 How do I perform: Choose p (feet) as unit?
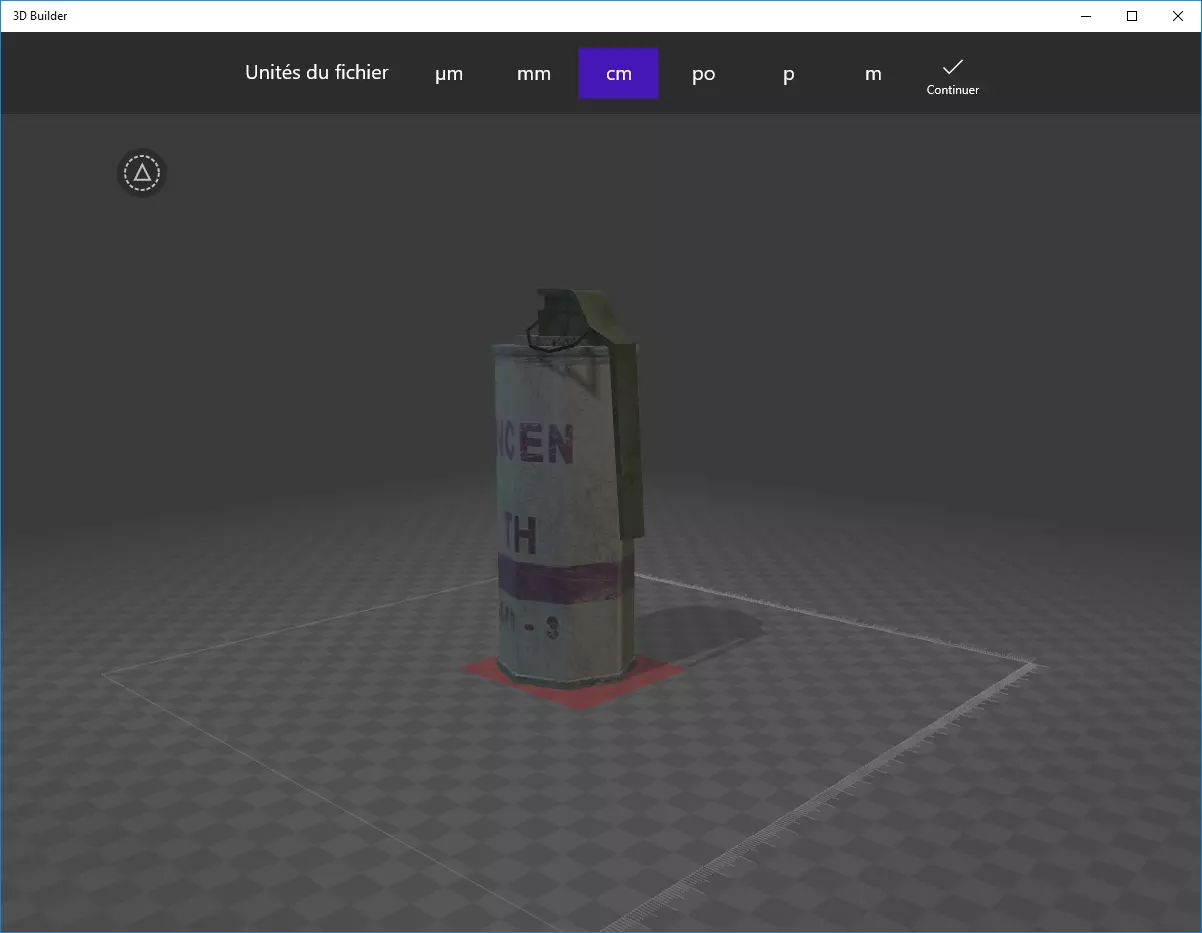pos(789,74)
